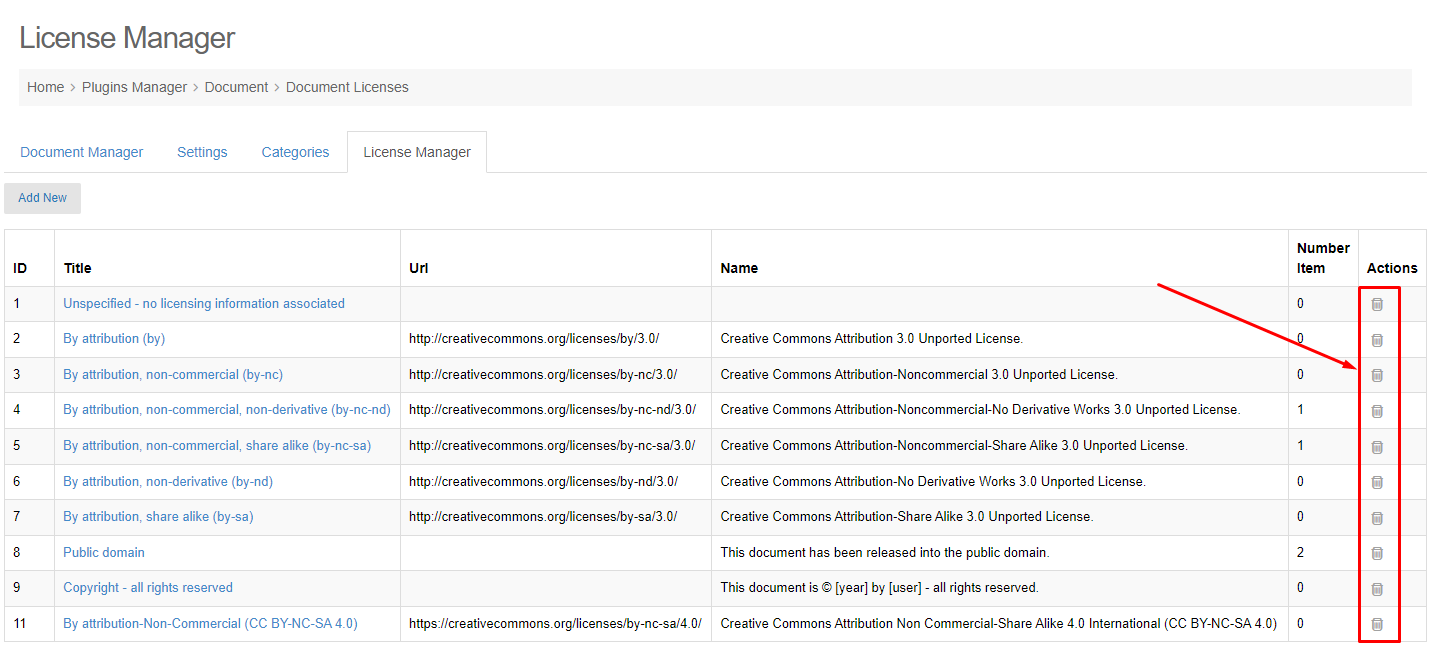Go to the Categories tab

click(x=295, y=152)
